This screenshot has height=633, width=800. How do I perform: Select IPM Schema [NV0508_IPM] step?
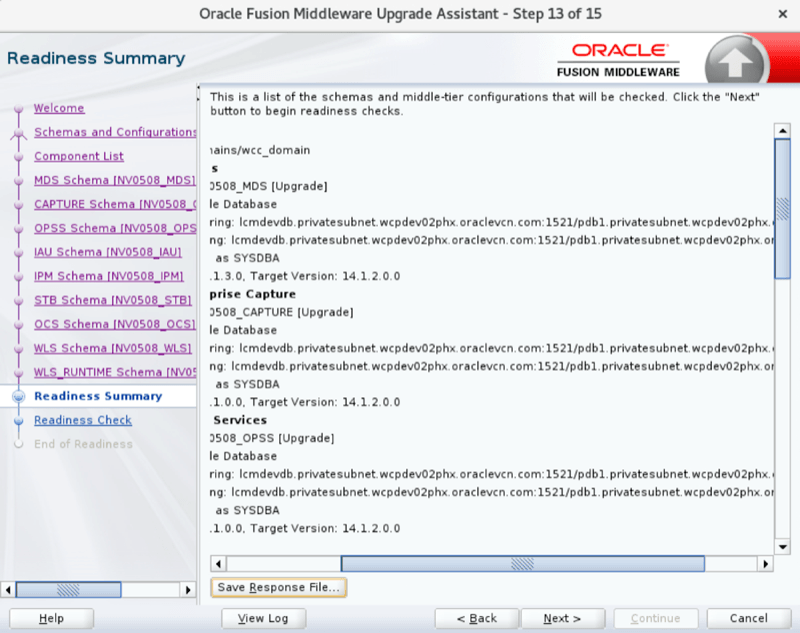[109, 276]
